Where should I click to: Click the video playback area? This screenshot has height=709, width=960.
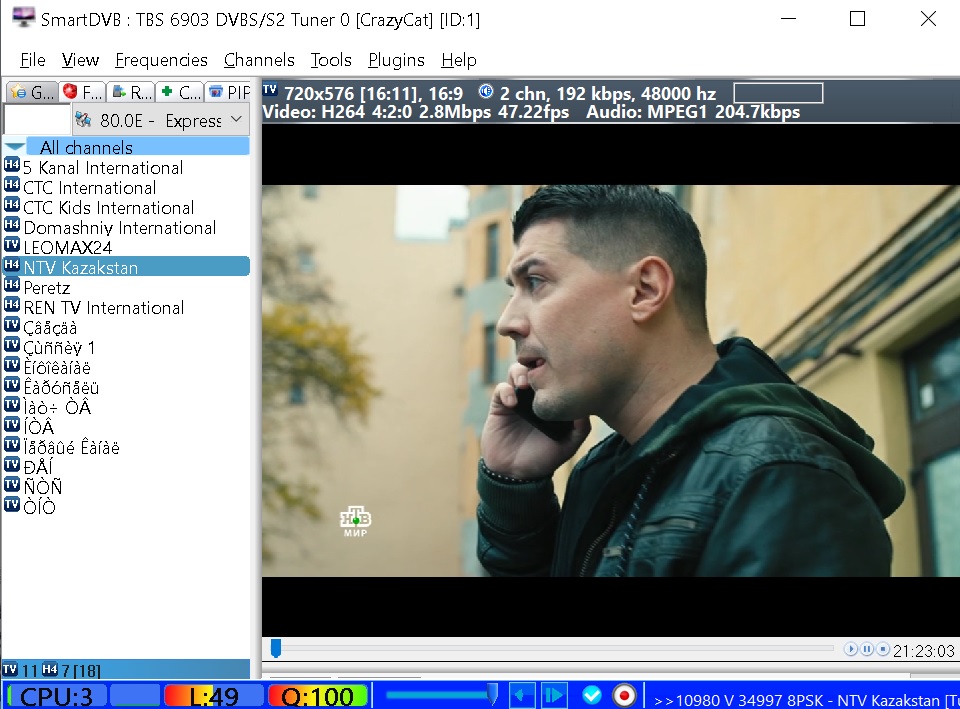610,380
